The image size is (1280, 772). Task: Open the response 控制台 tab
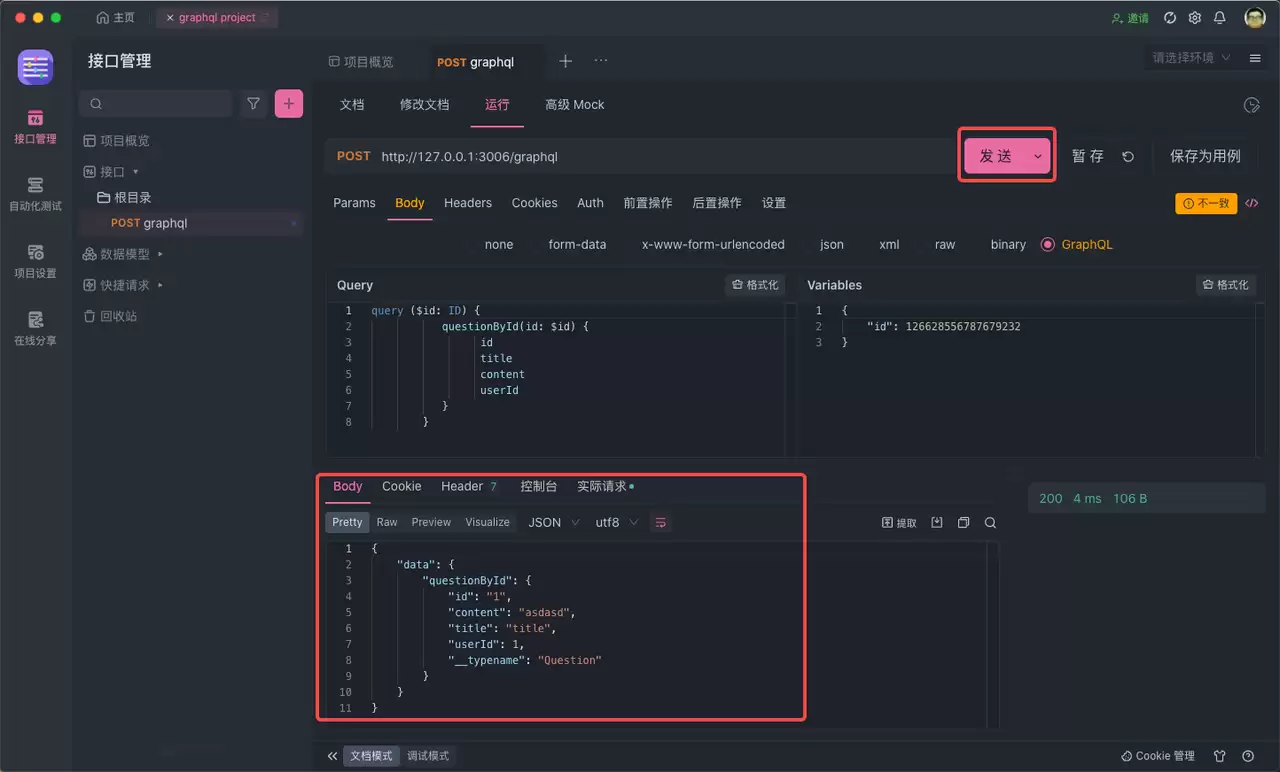[539, 486]
